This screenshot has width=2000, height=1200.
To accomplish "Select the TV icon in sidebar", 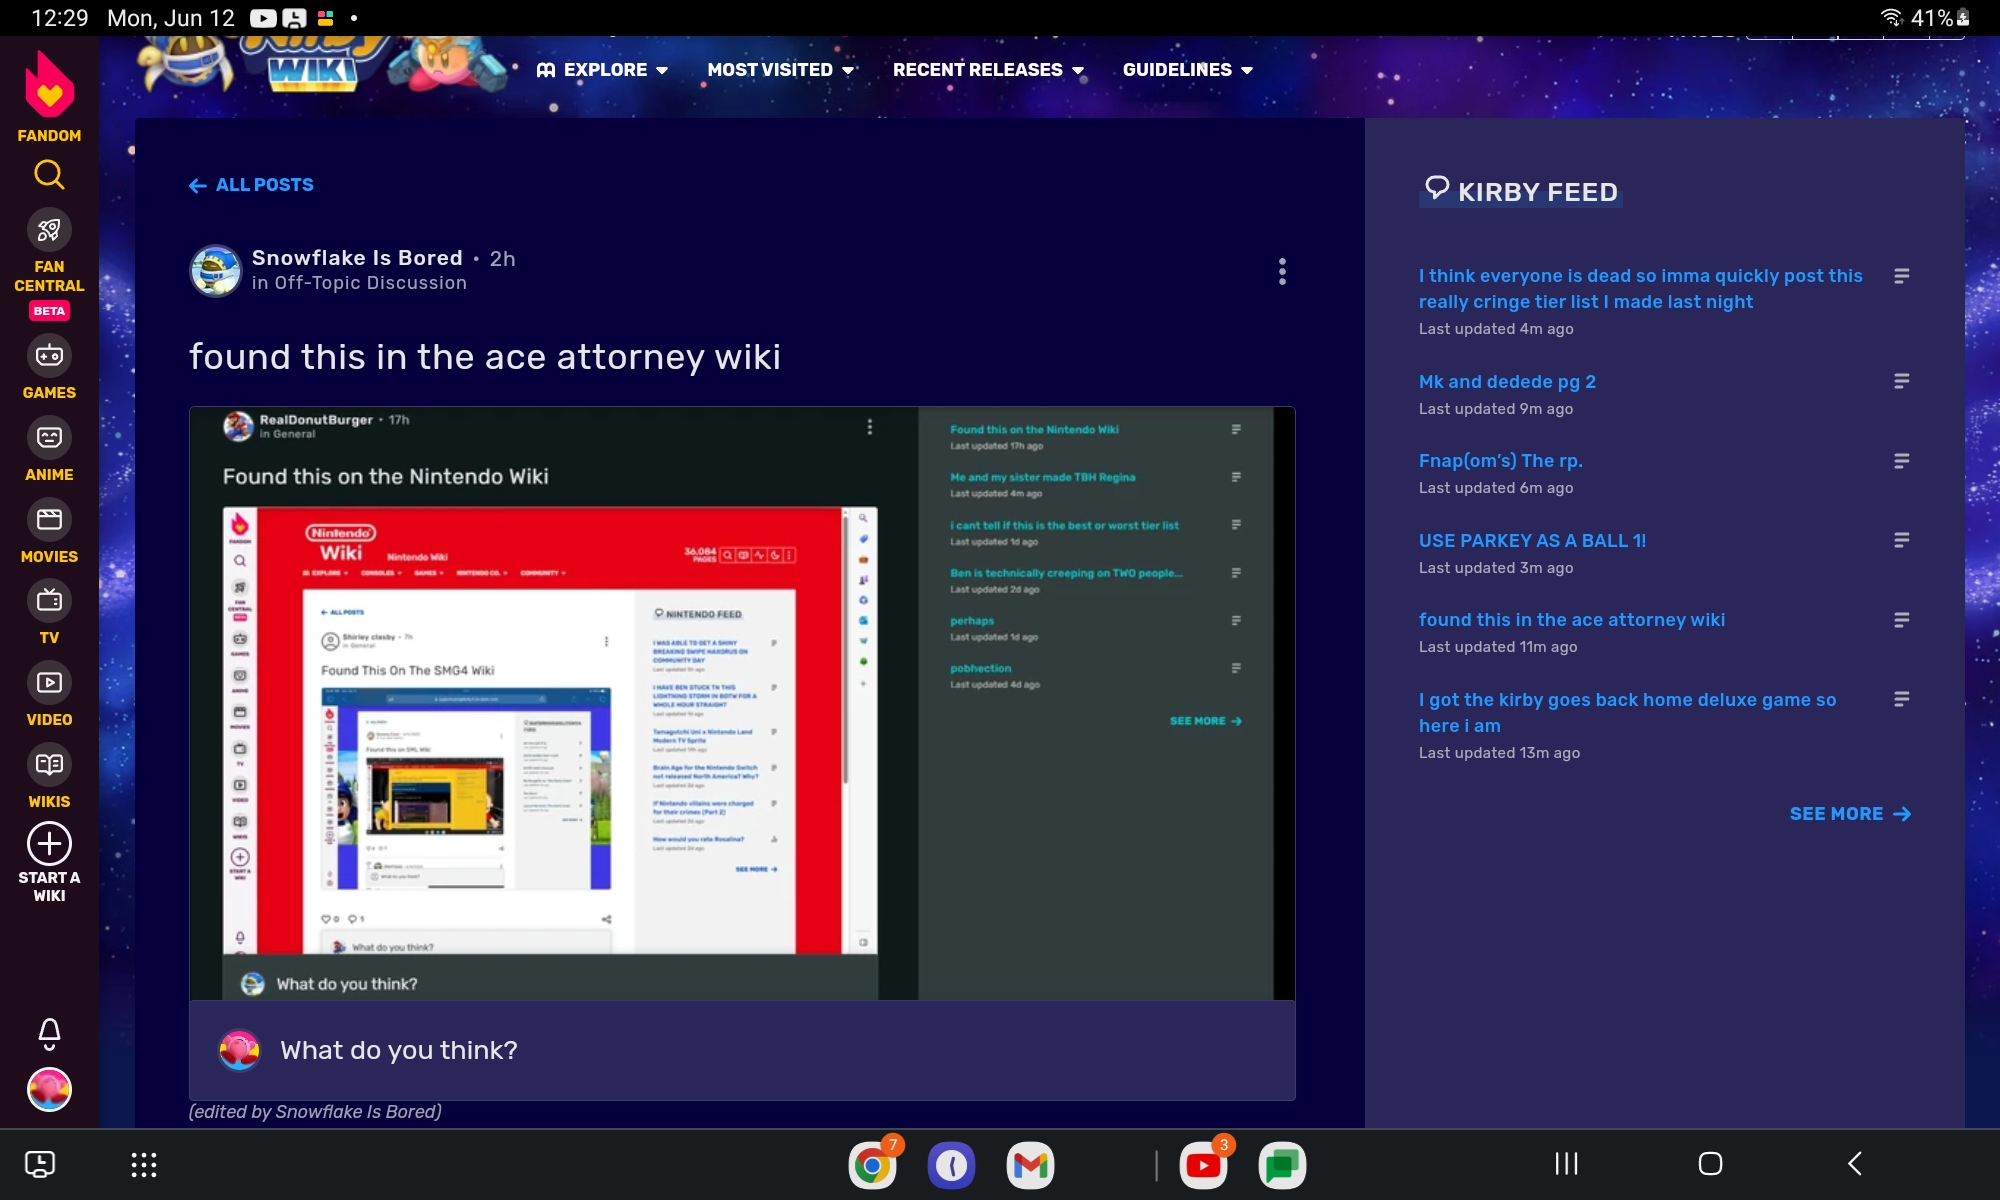I will coord(50,600).
